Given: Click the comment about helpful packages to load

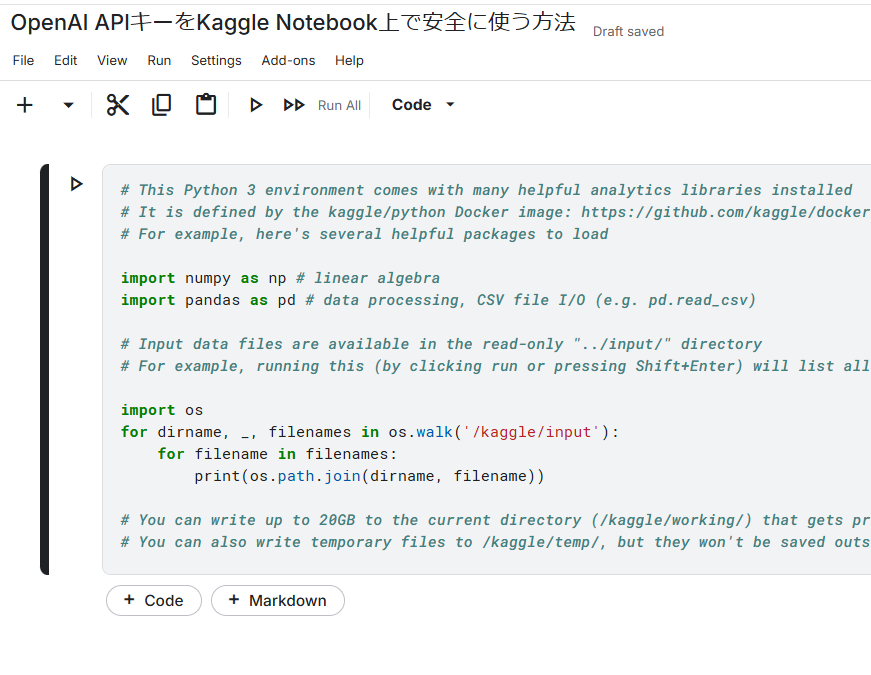Looking at the screenshot, I should click(x=365, y=234).
